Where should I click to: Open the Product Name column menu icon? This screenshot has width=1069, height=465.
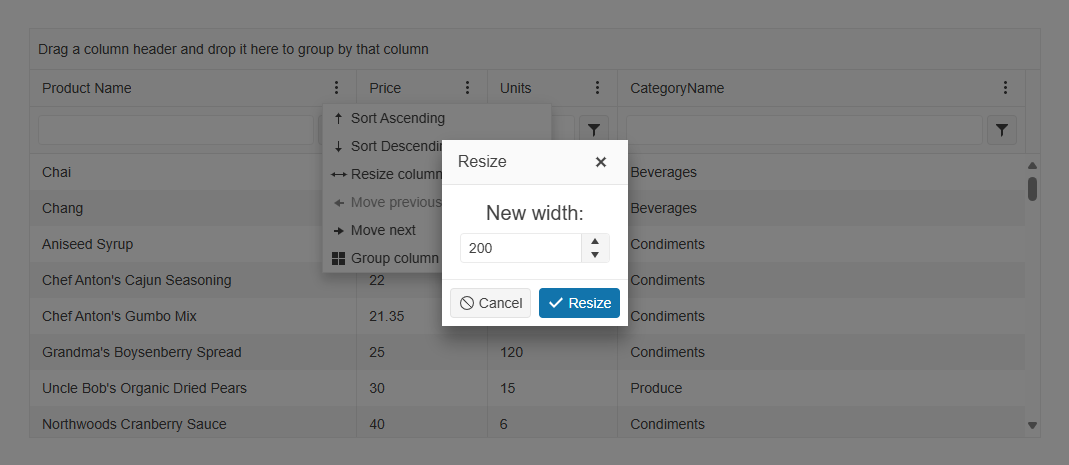[x=337, y=88]
